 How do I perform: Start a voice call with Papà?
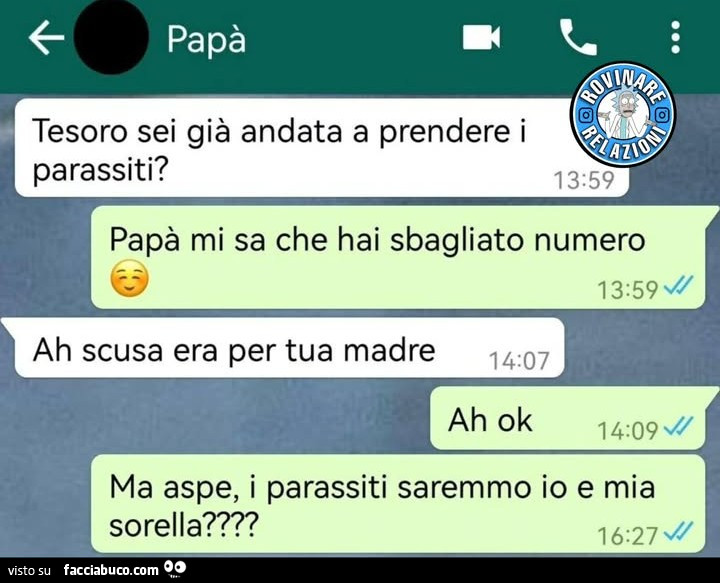click(578, 37)
